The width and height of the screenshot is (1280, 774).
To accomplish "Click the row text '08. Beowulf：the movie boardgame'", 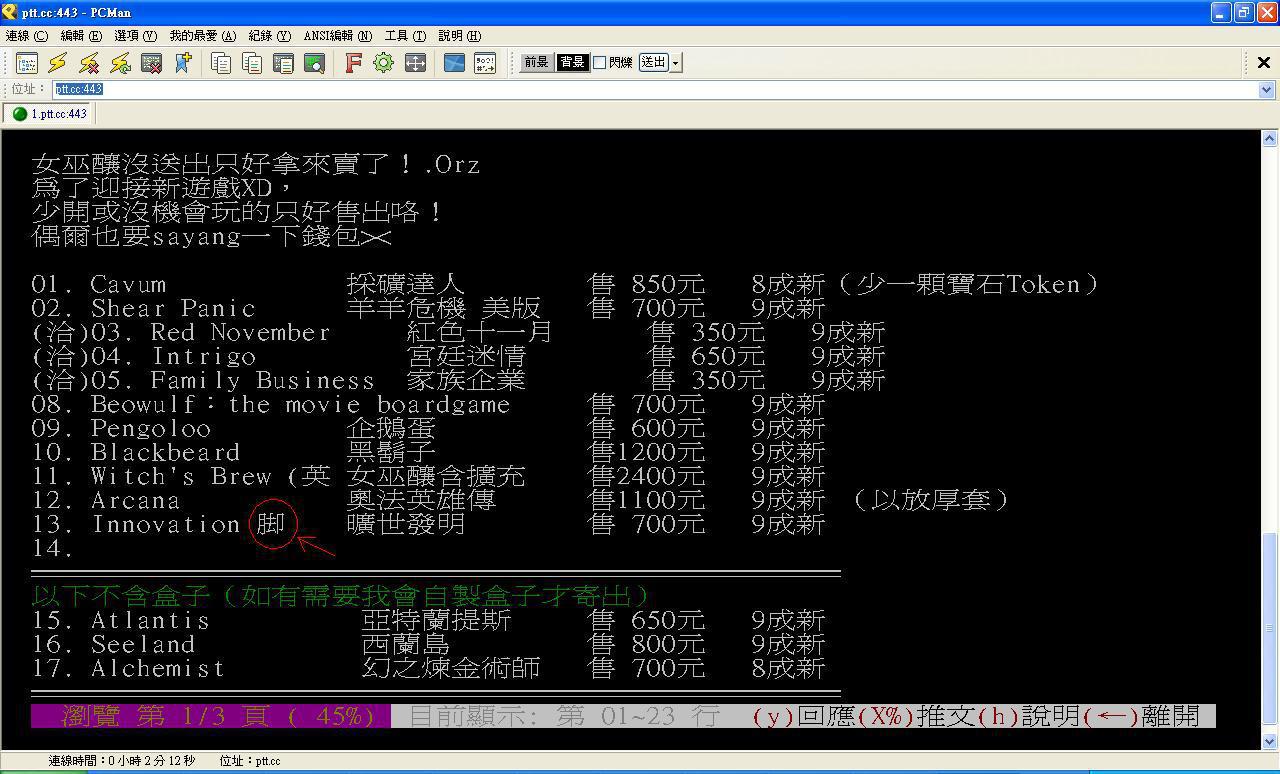I will coord(271,405).
